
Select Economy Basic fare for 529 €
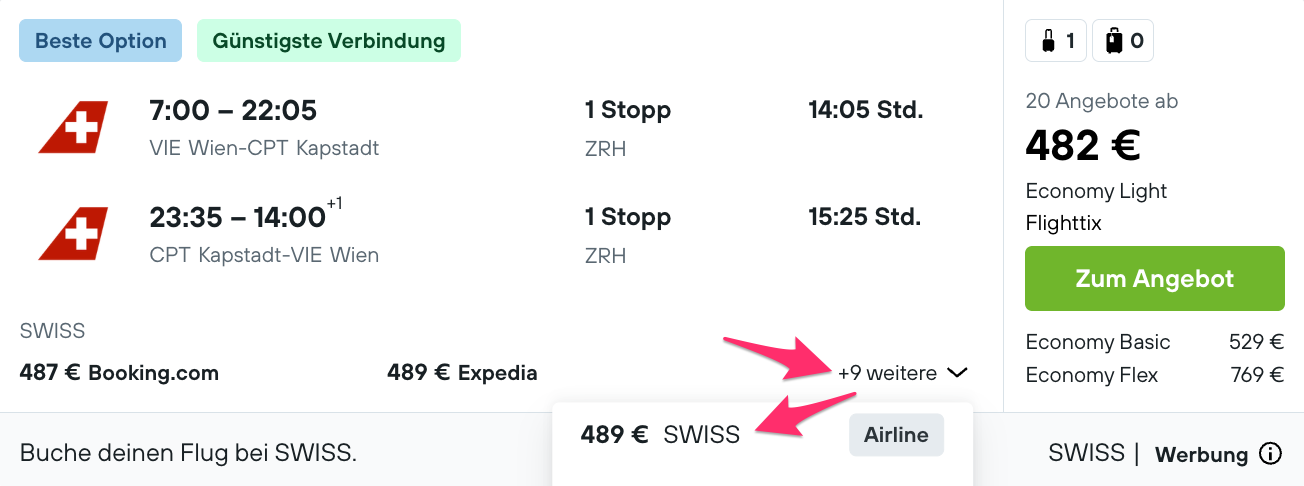[x=1154, y=342]
